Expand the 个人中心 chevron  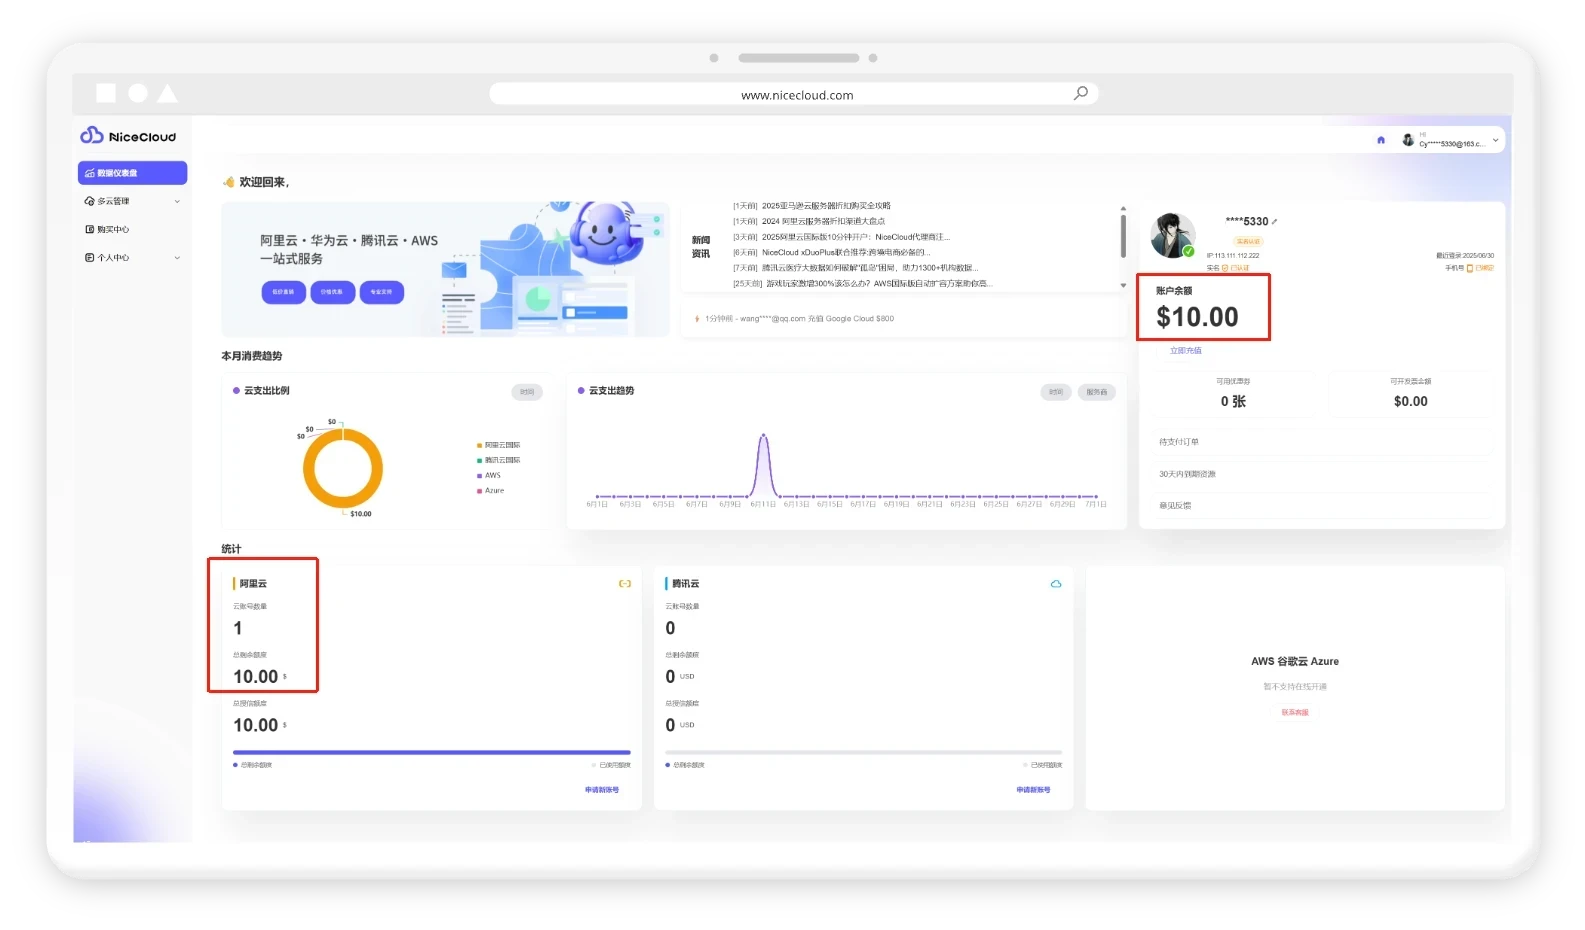[x=177, y=257]
